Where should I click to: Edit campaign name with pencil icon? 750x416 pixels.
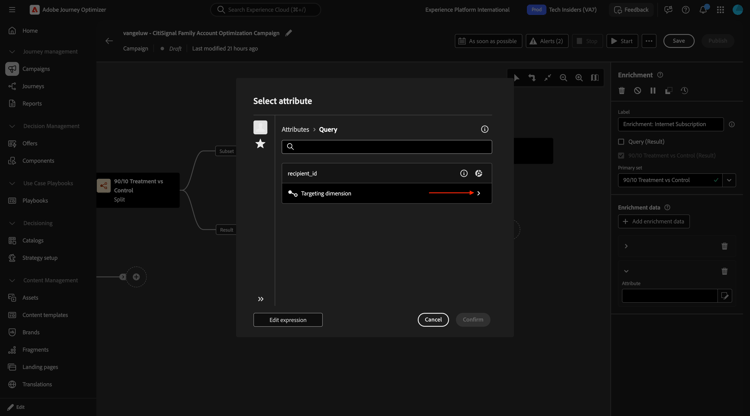tap(288, 33)
